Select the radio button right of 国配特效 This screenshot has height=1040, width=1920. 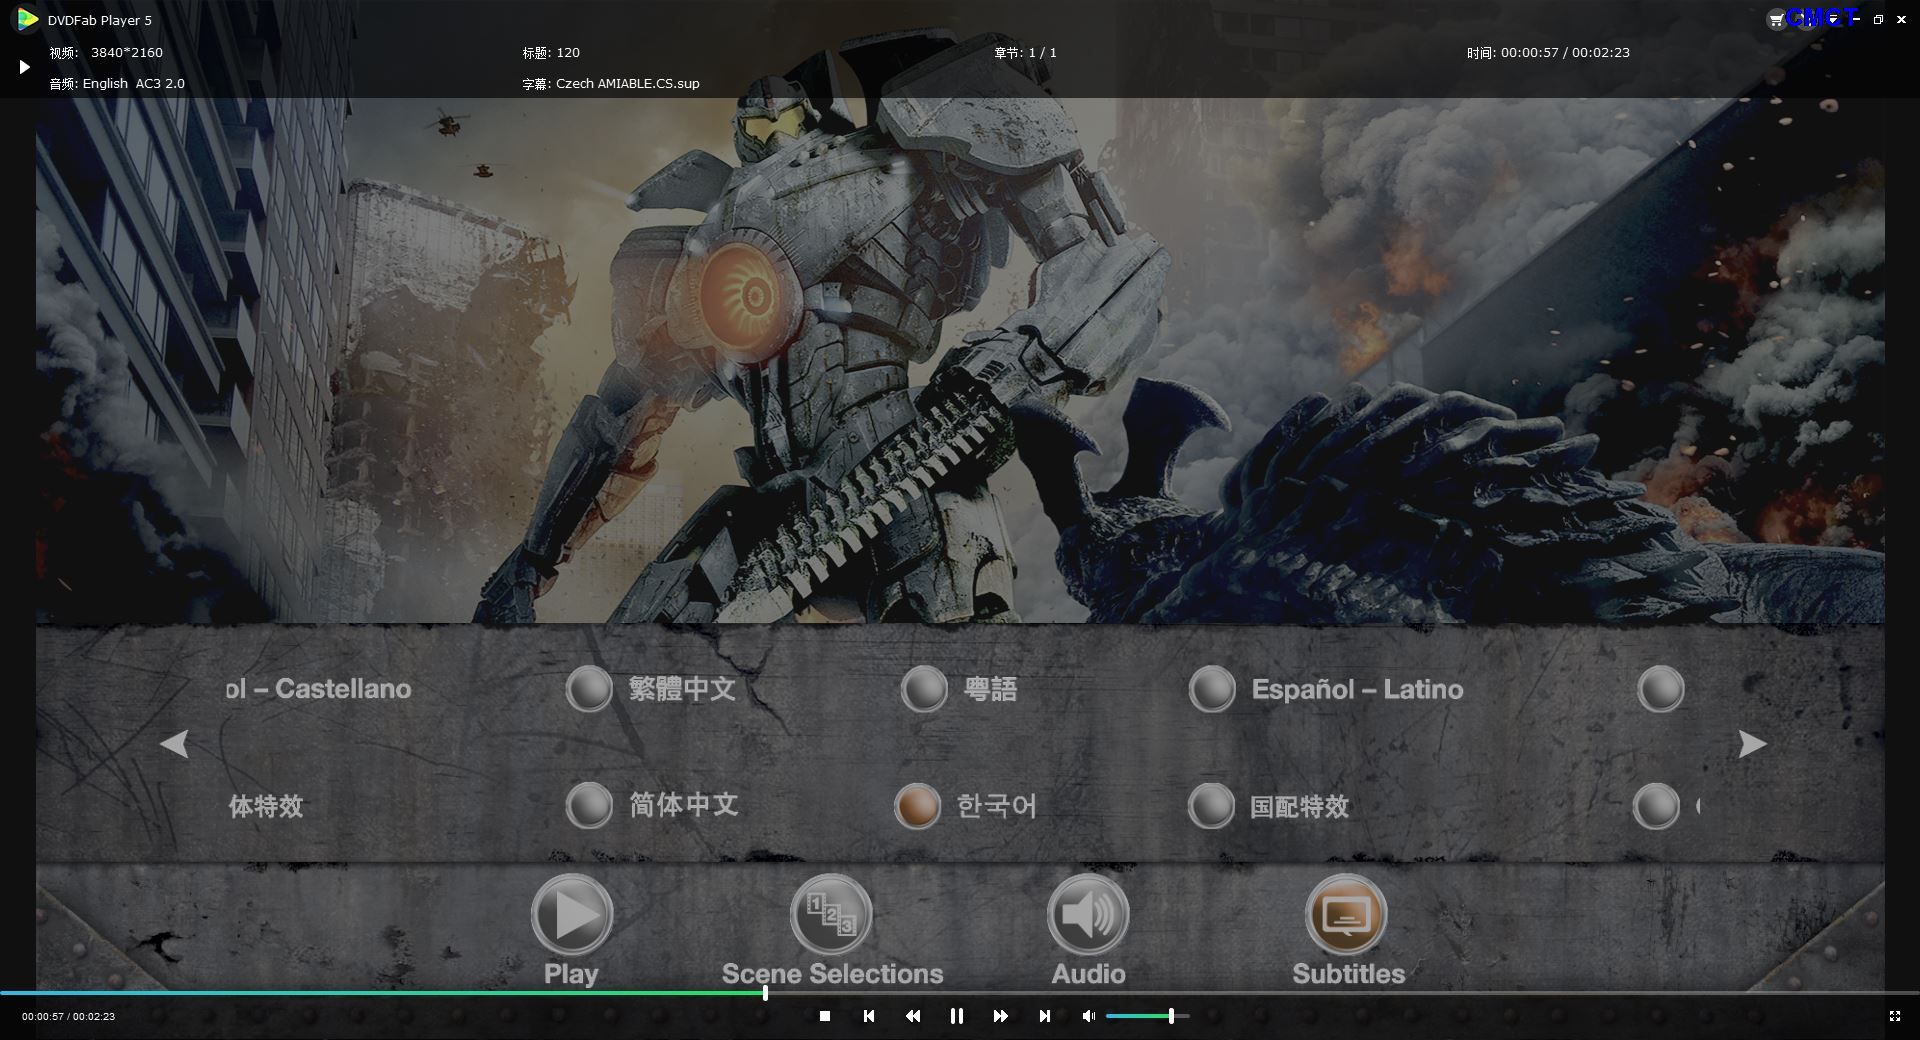click(1656, 806)
